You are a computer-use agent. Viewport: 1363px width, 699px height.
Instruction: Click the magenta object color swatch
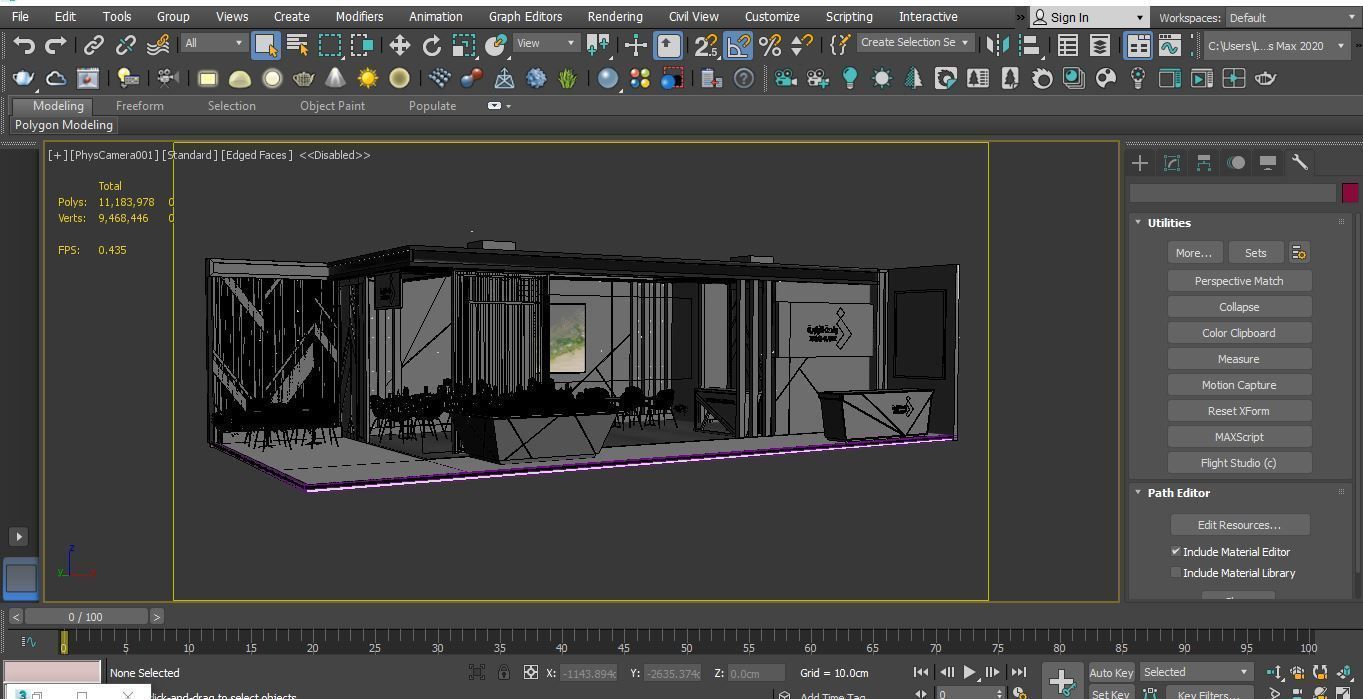tap(1350, 193)
